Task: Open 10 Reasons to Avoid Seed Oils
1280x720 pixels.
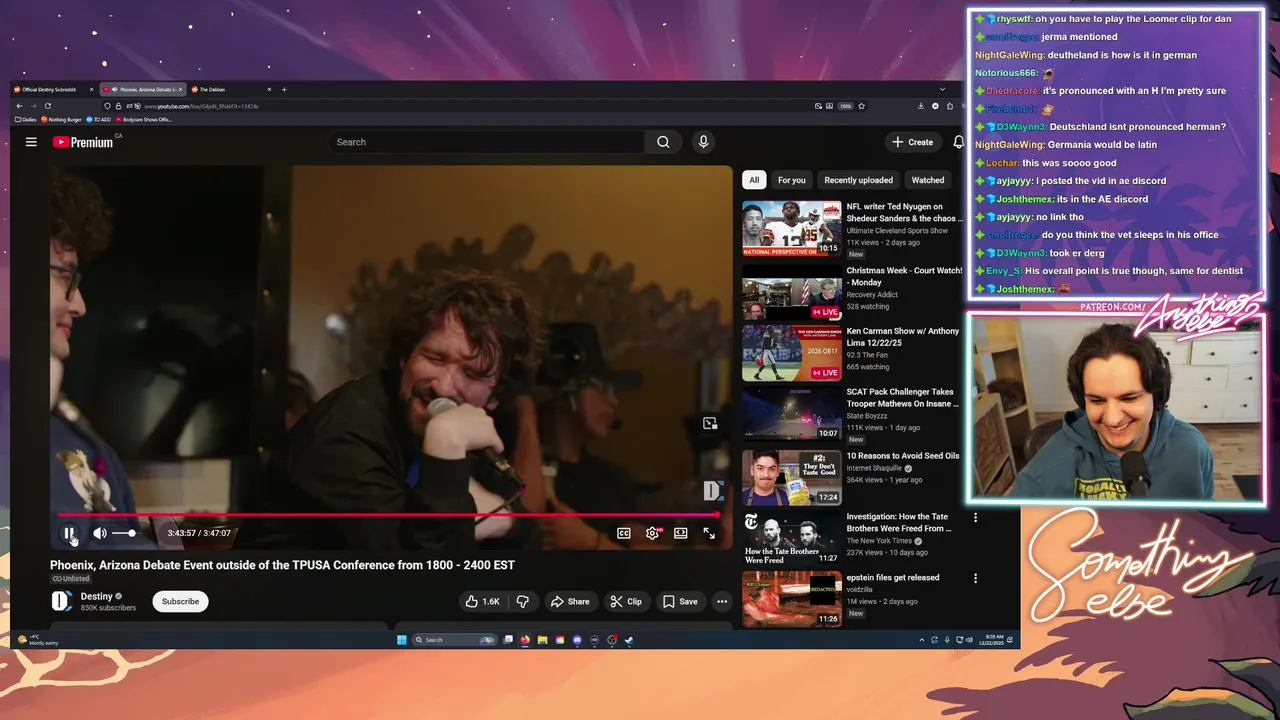Action: (x=903, y=456)
